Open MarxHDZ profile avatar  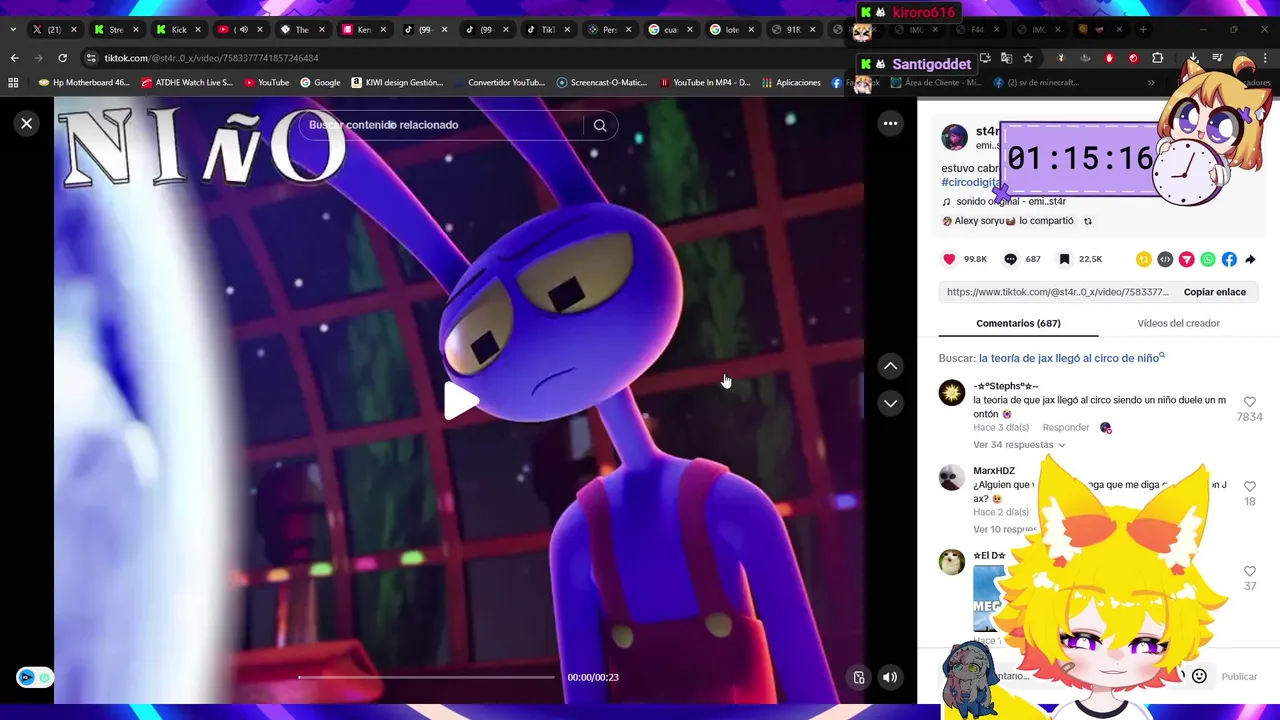pyautogui.click(x=951, y=477)
